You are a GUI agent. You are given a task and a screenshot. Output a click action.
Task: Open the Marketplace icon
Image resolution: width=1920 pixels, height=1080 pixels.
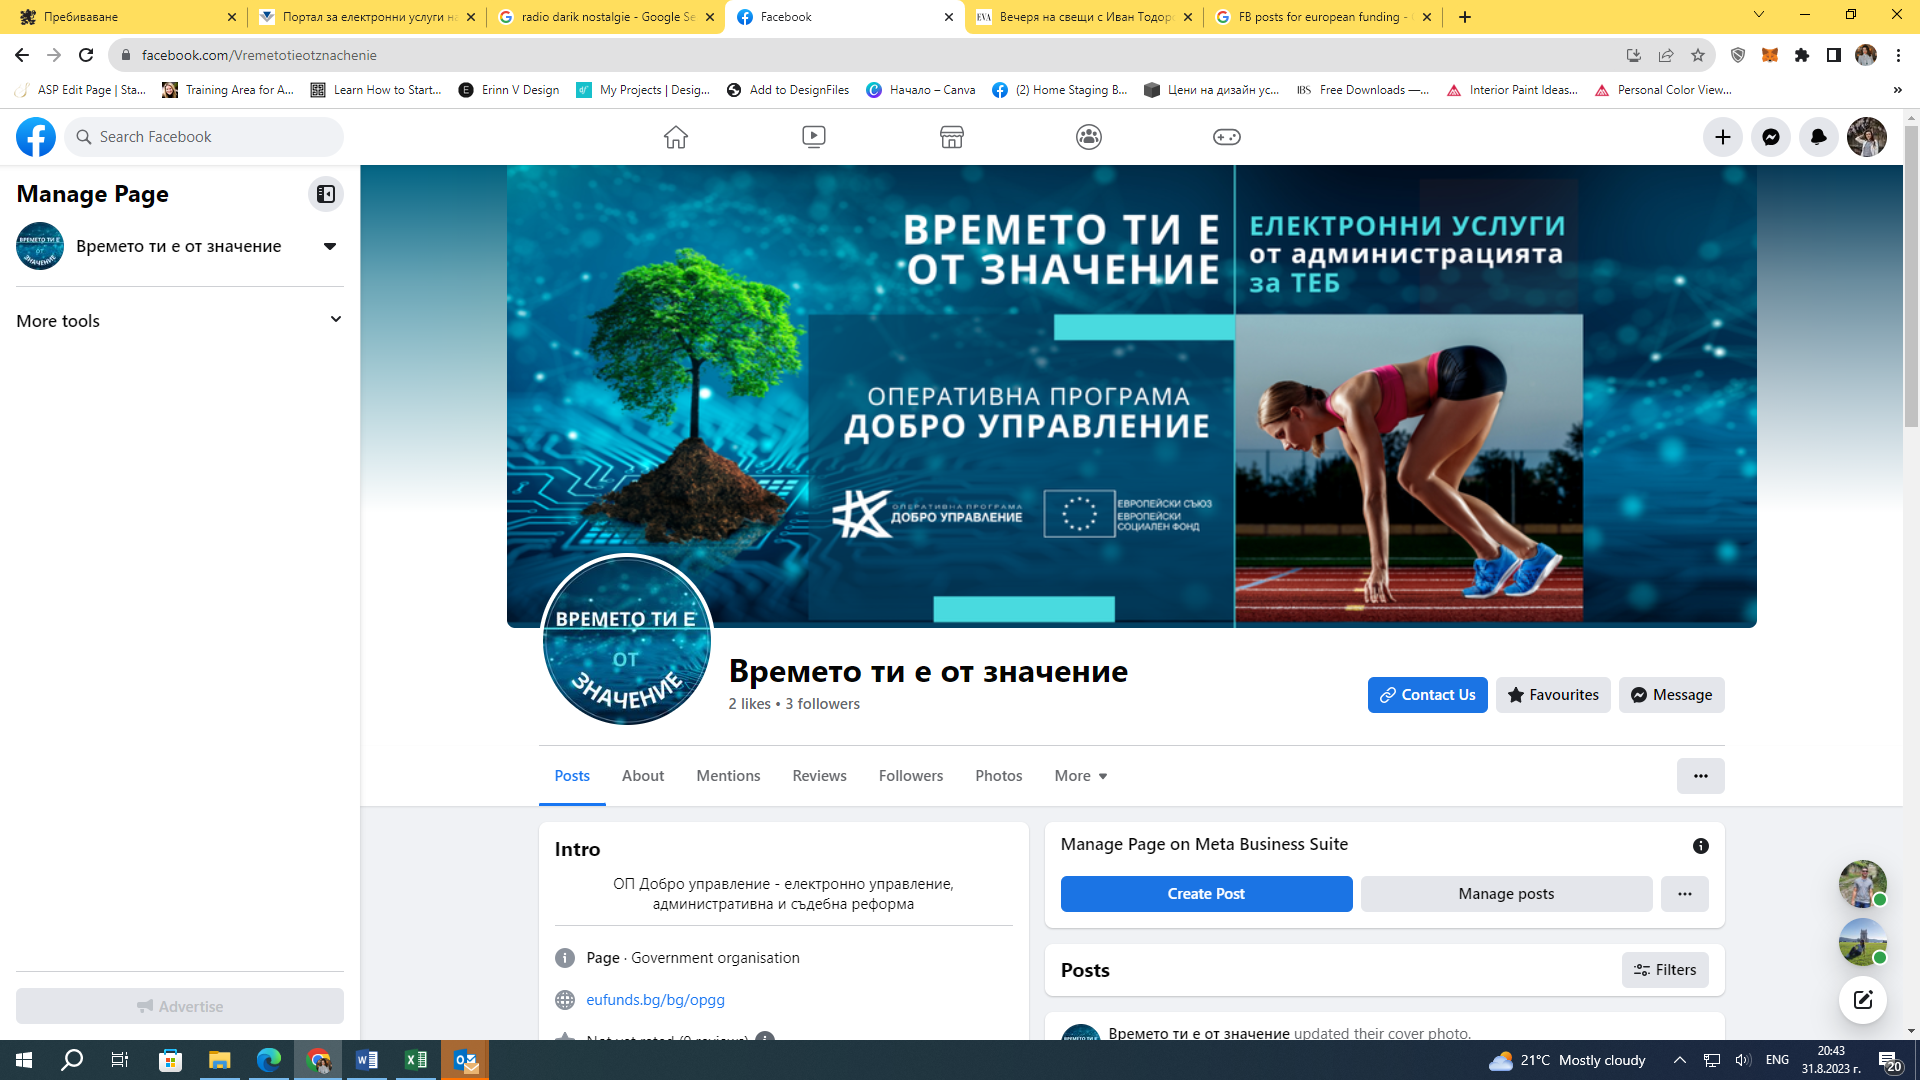pyautogui.click(x=952, y=137)
